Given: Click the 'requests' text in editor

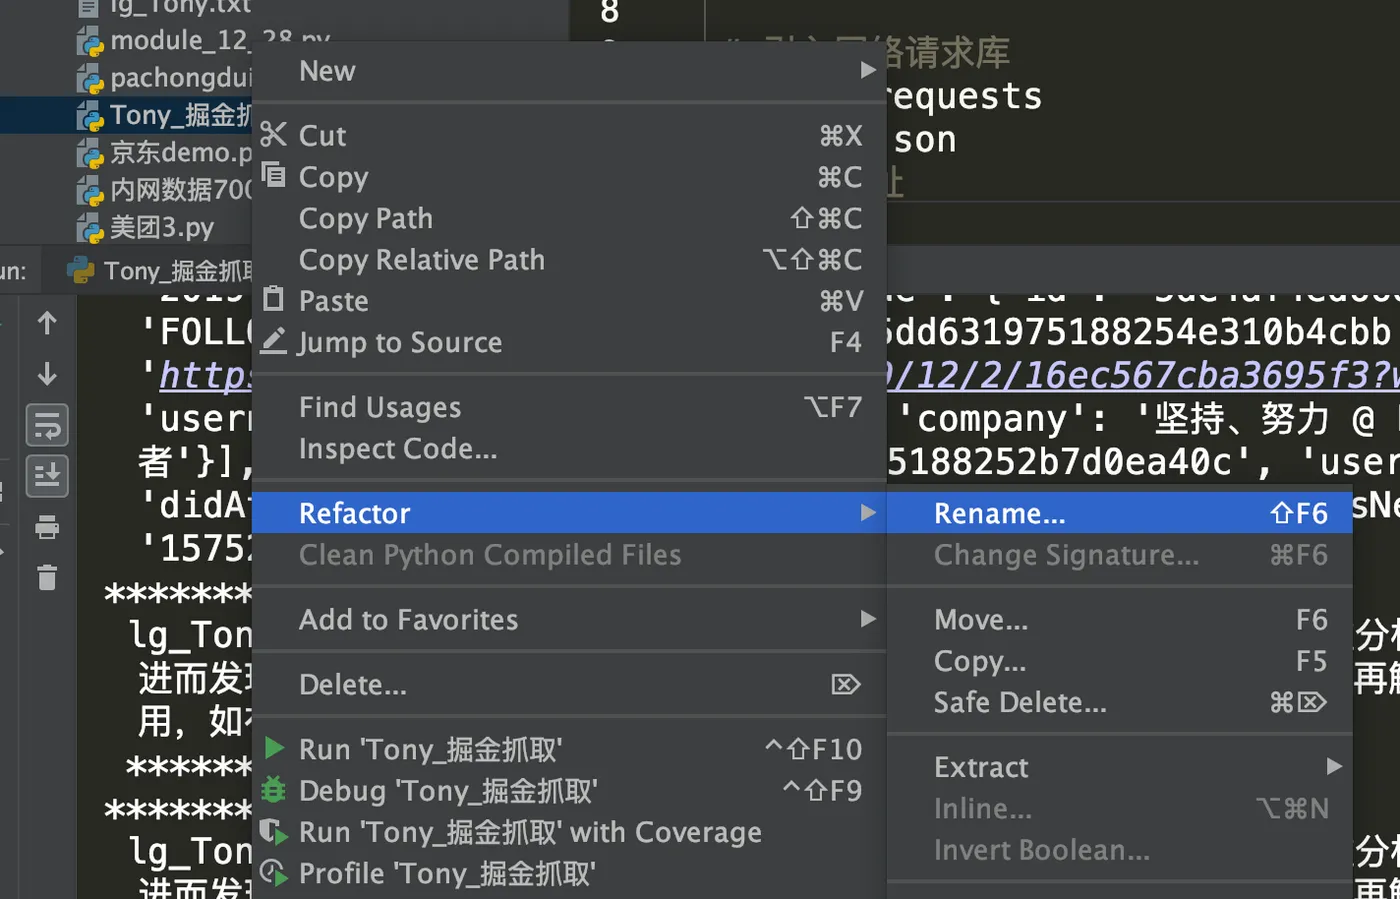Looking at the screenshot, I should click(965, 96).
